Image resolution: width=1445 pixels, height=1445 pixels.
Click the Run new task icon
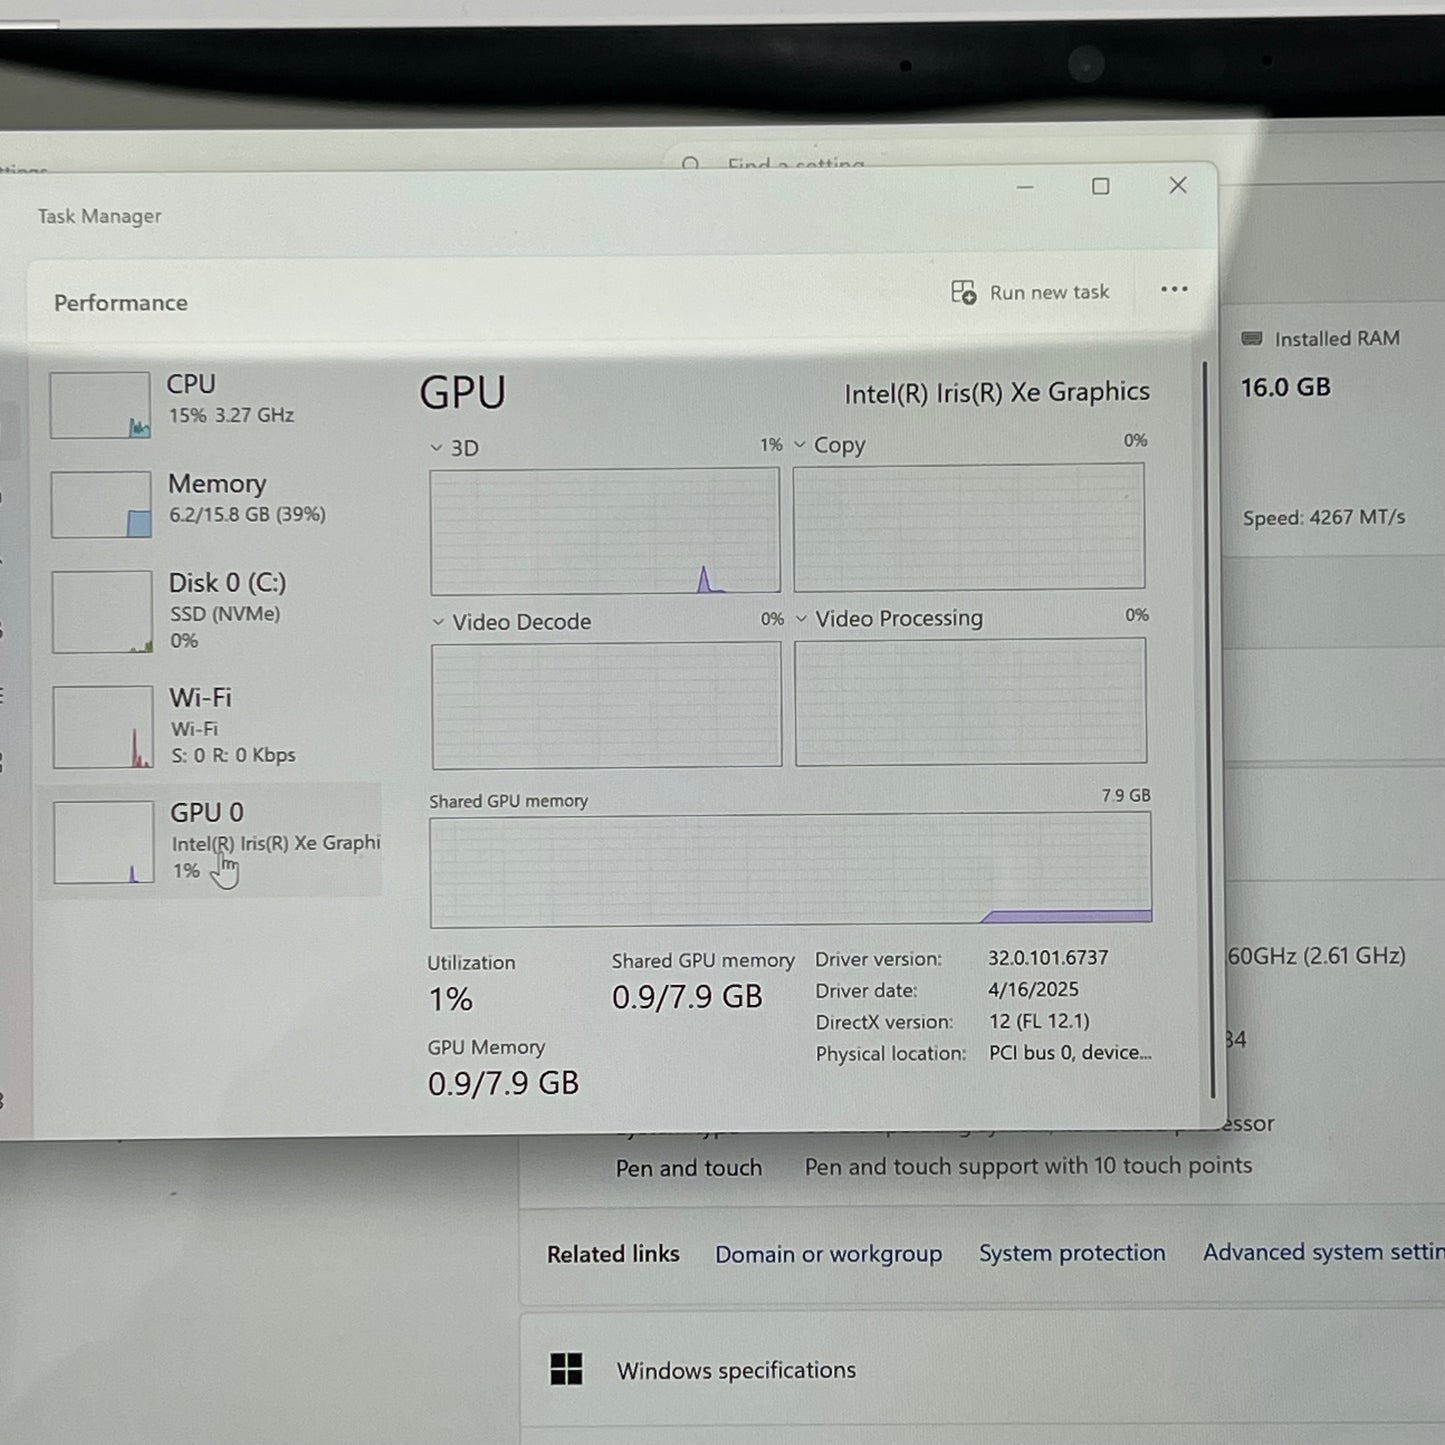(963, 292)
